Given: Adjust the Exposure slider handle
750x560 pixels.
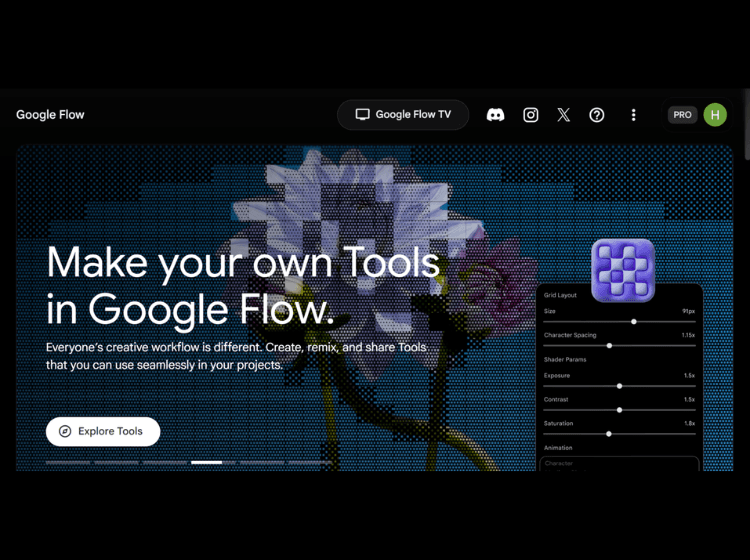Looking at the screenshot, I should coord(619,386).
